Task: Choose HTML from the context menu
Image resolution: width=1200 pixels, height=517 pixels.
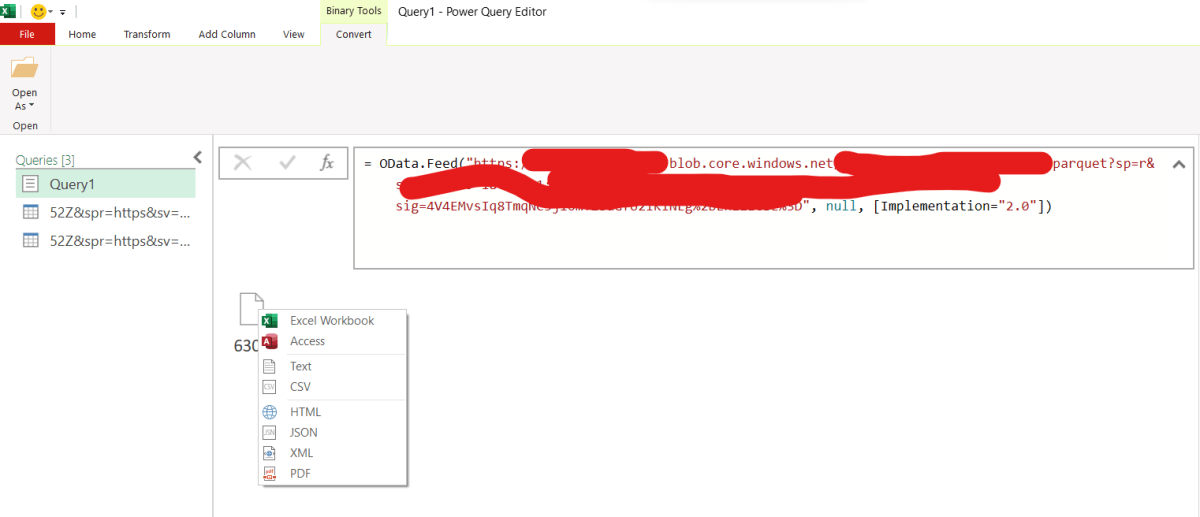Action: (332, 412)
